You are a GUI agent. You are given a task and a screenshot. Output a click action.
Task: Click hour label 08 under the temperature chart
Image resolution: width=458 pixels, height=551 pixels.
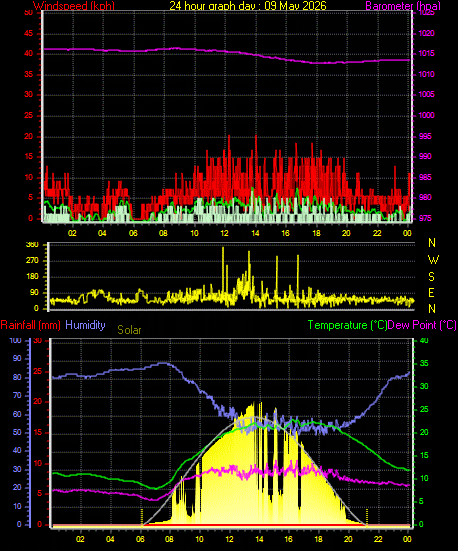(x=170, y=539)
